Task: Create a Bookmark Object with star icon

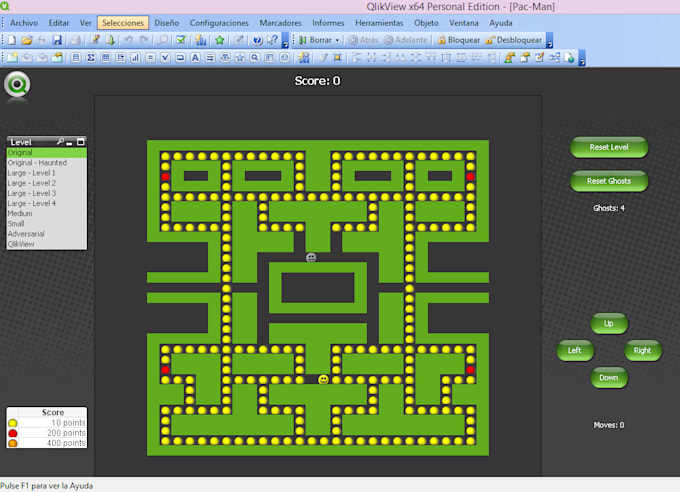Action: (x=240, y=57)
